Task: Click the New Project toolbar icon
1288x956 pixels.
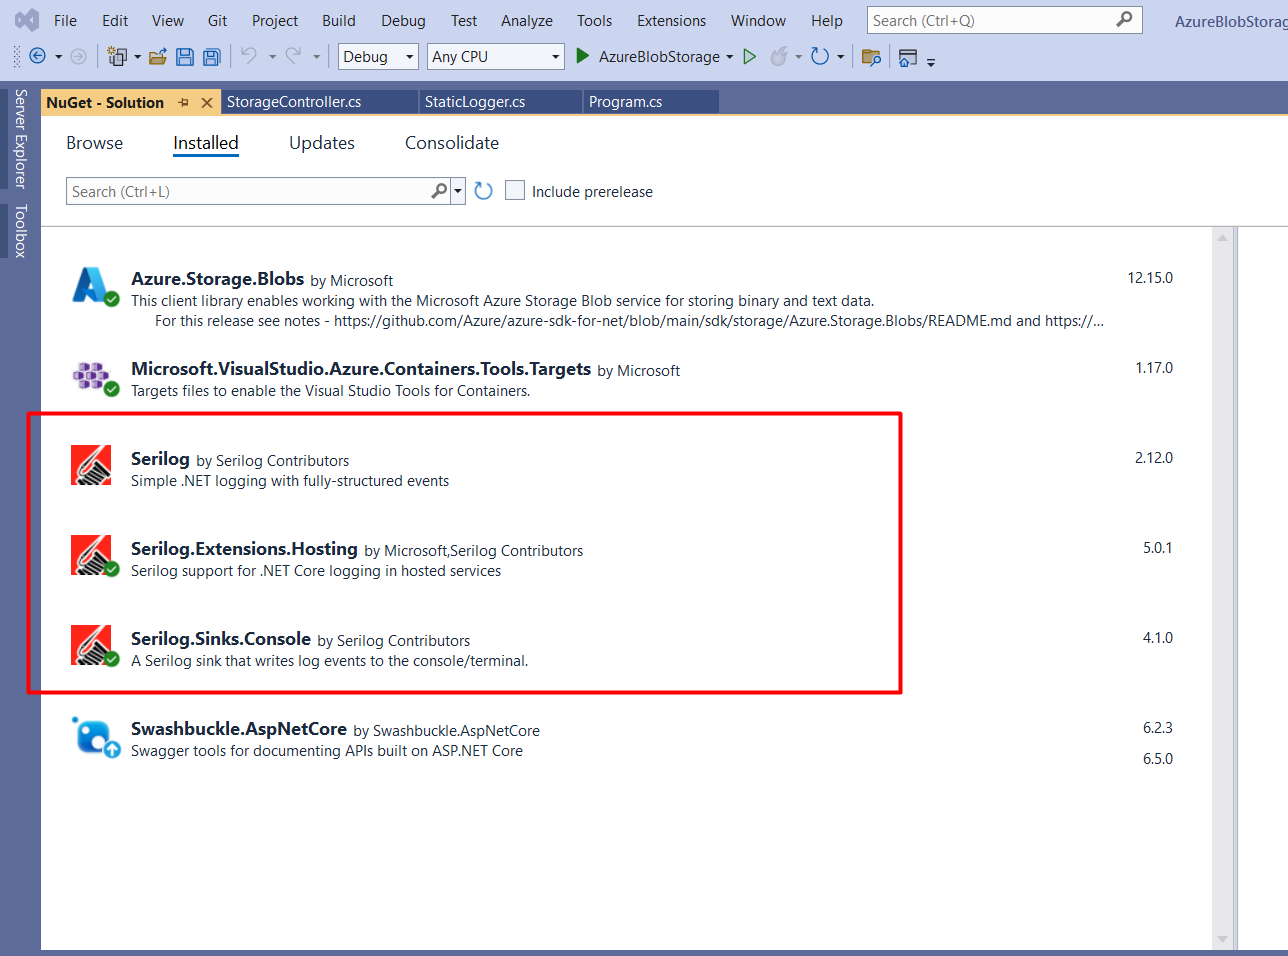Action: [117, 57]
